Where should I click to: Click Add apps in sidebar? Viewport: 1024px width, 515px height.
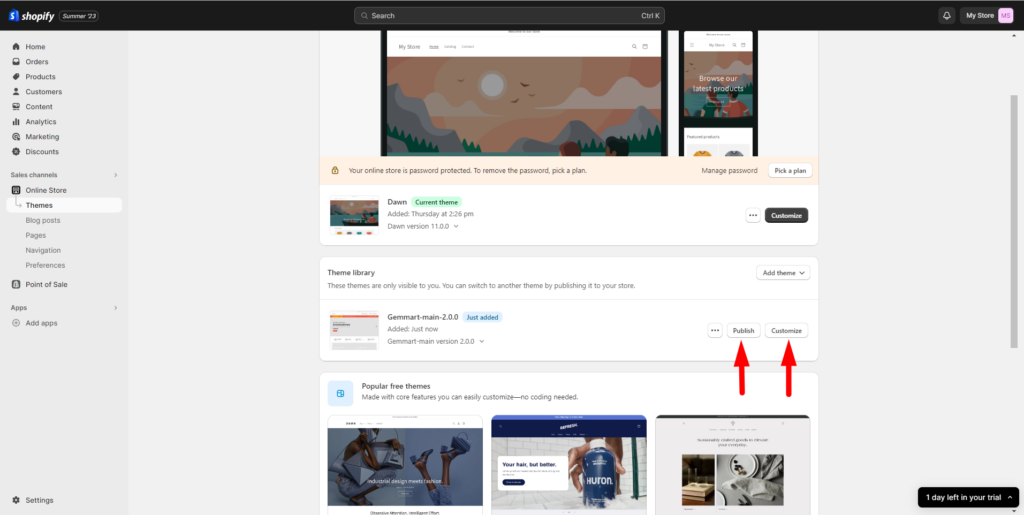pos(41,323)
